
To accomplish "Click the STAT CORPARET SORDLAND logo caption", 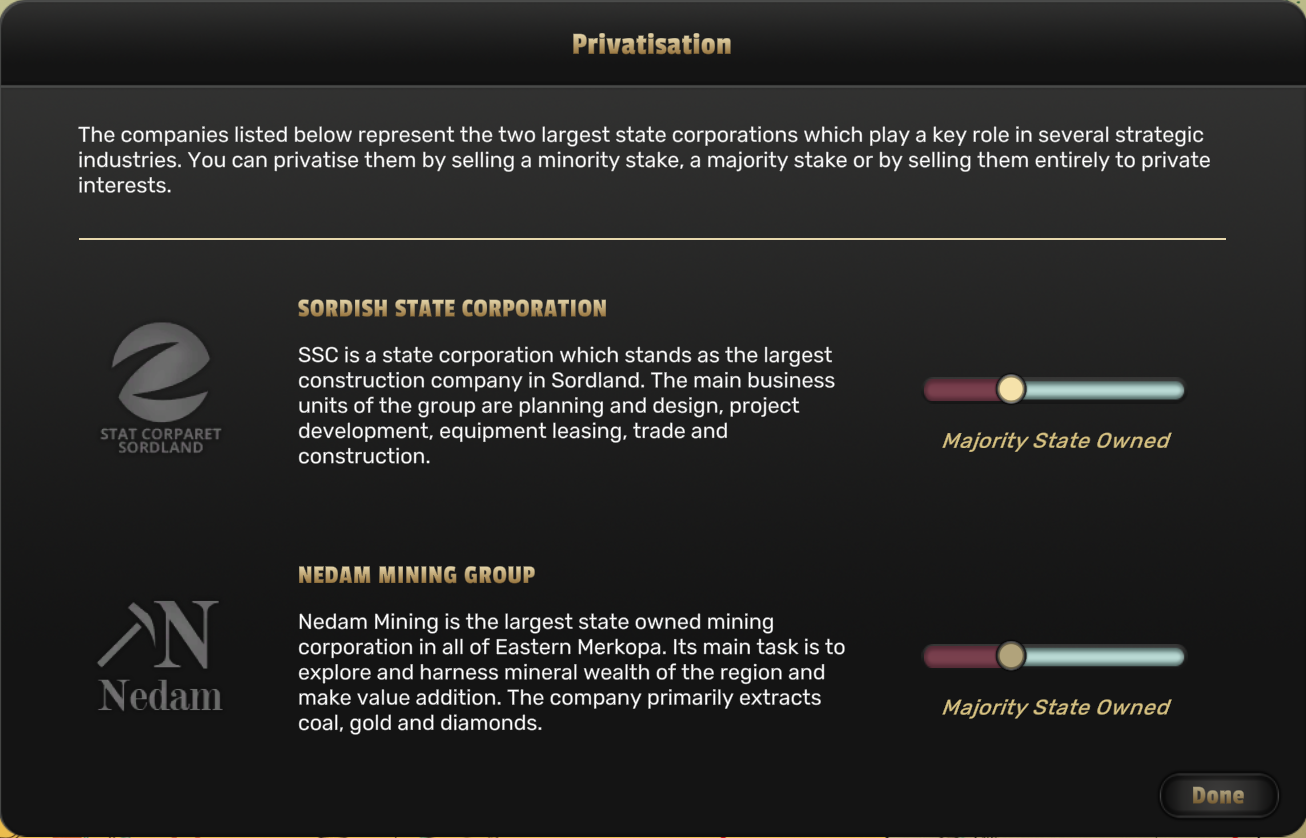I will 160,441.
